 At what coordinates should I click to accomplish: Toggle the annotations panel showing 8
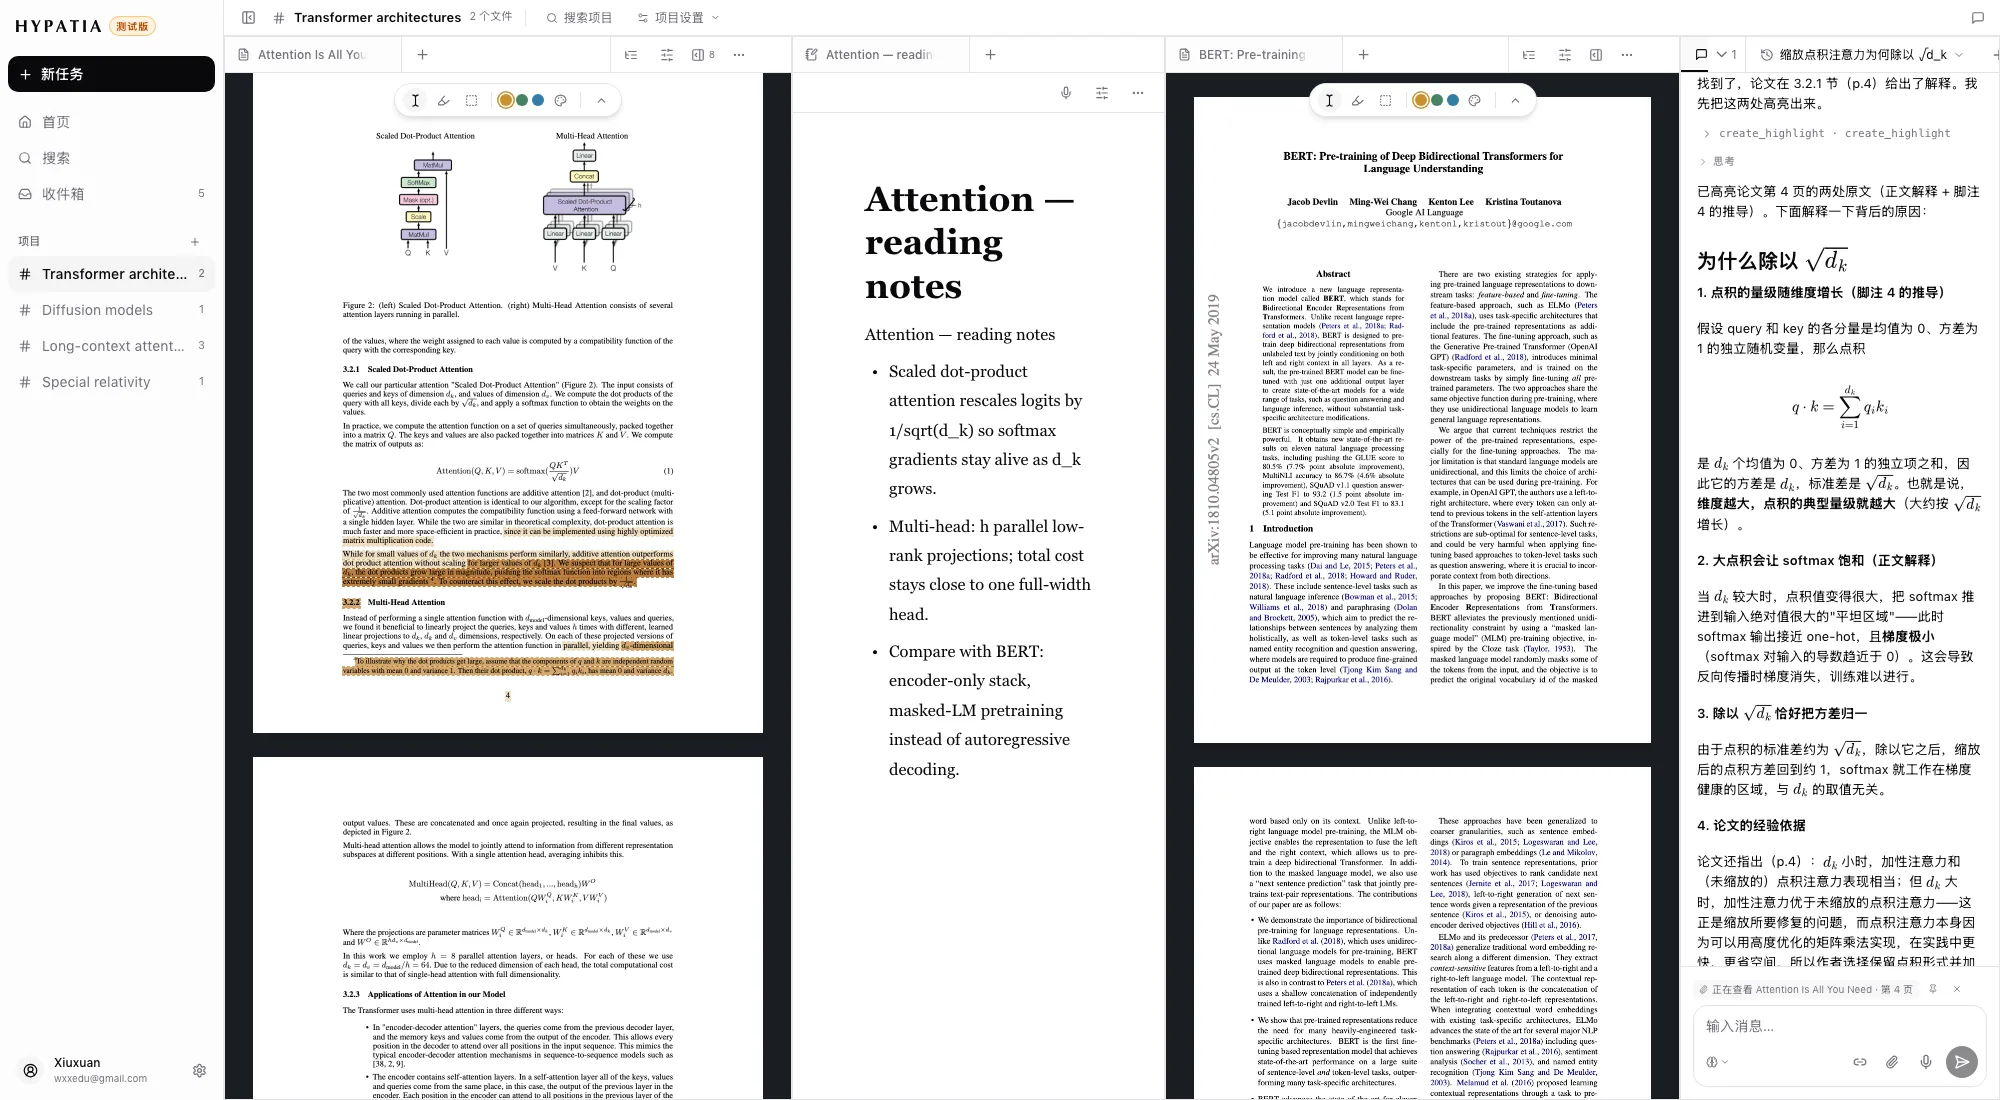click(x=703, y=55)
